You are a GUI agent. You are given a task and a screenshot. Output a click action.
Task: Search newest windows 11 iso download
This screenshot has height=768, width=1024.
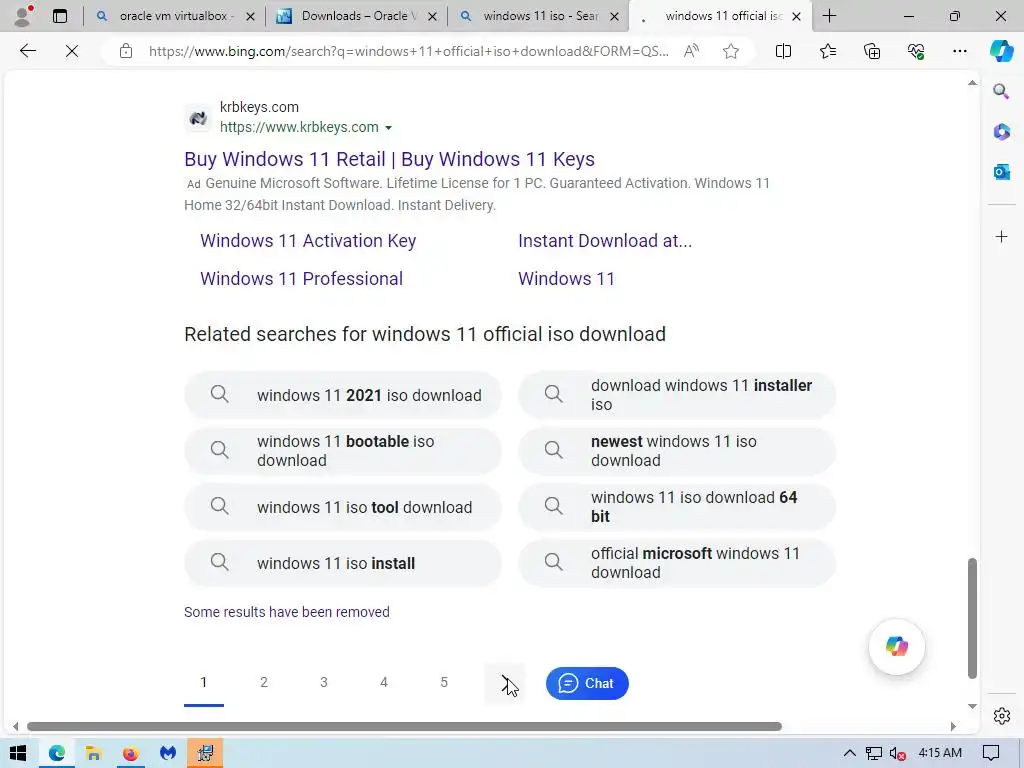click(677, 451)
